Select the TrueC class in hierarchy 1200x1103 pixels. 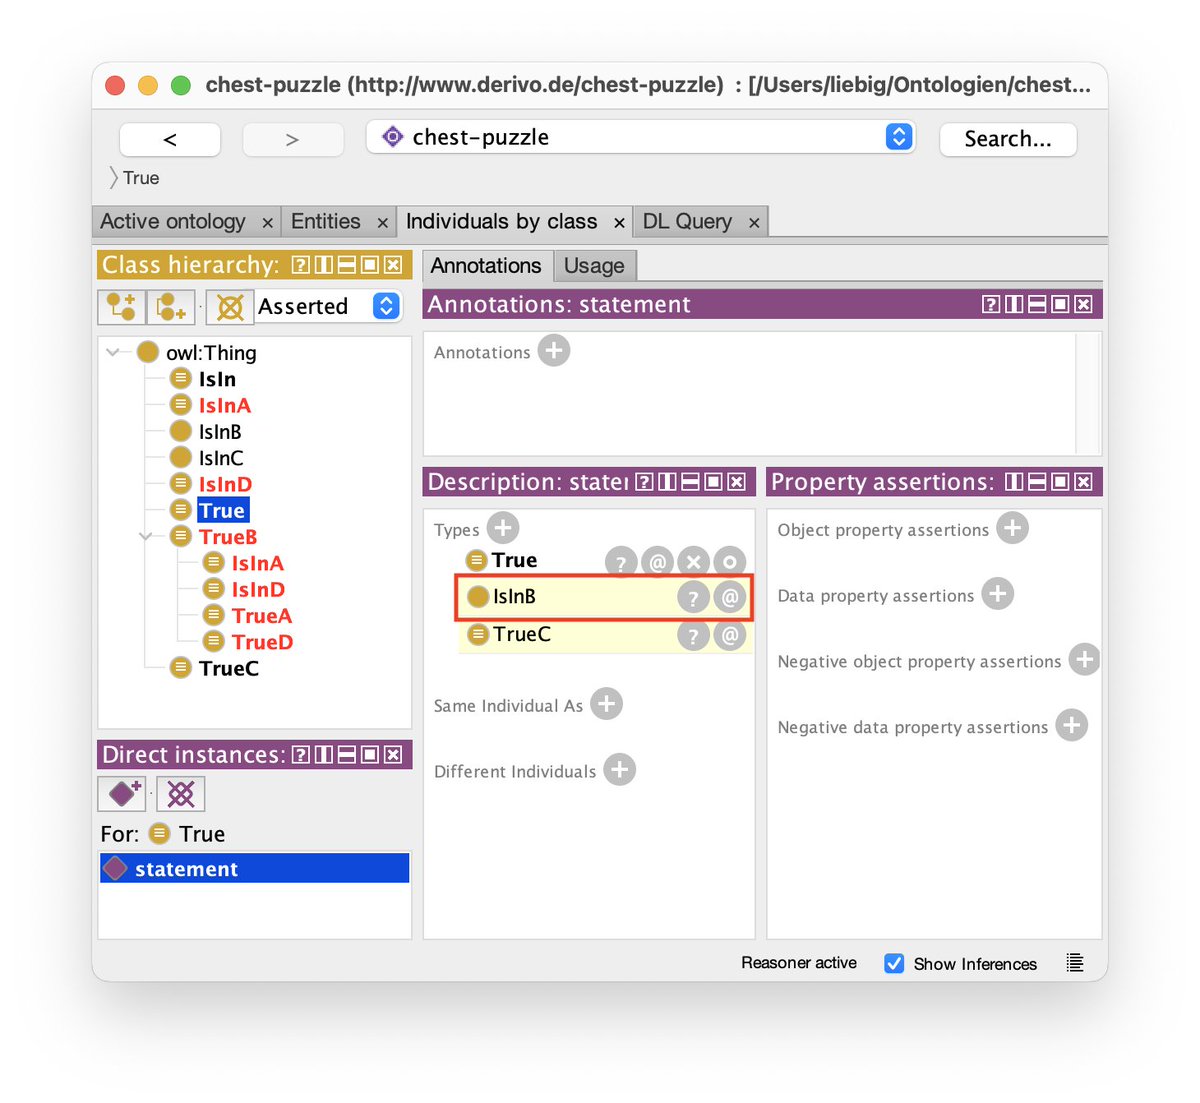(x=229, y=668)
